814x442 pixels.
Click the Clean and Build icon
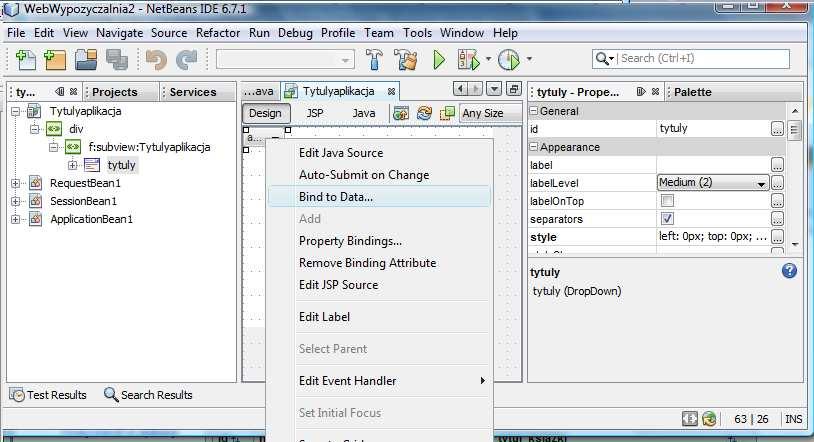[x=405, y=60]
